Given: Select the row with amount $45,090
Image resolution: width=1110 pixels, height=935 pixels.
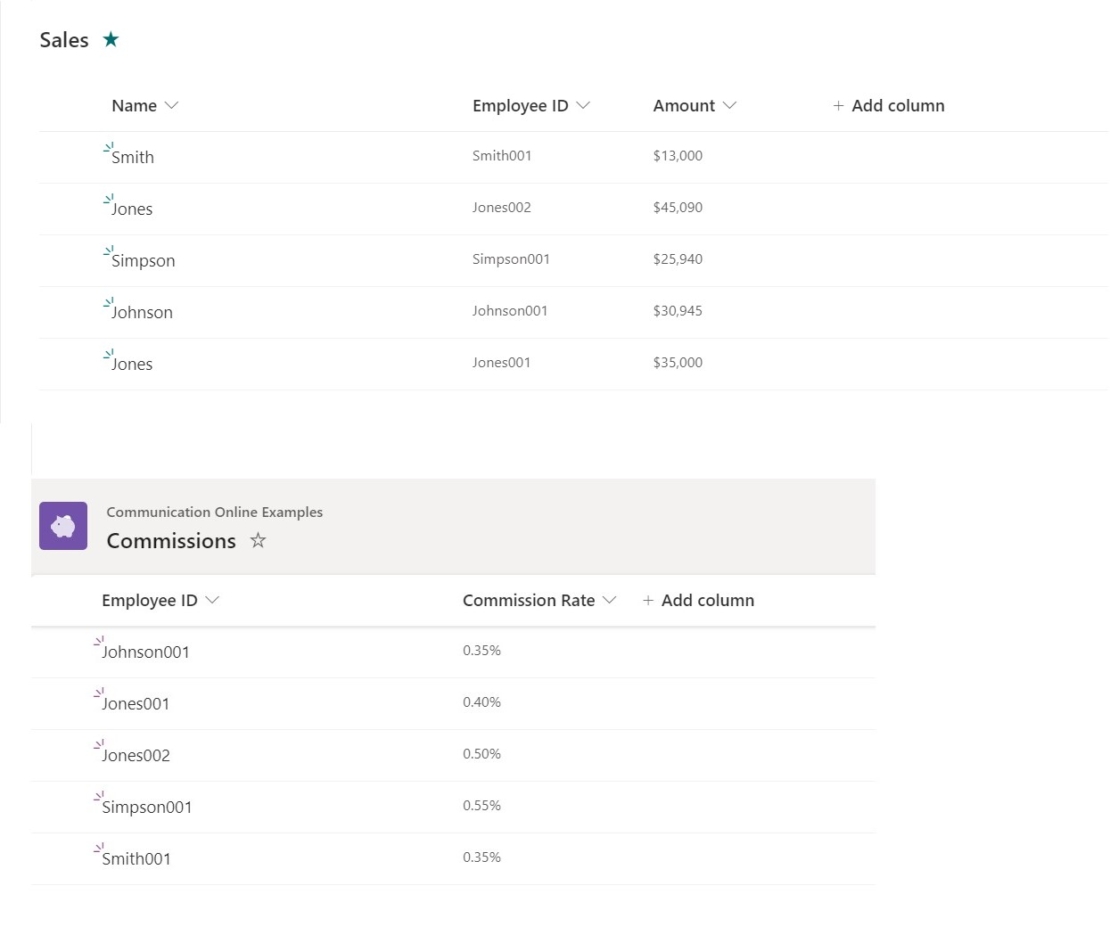Looking at the screenshot, I should pos(677,209).
